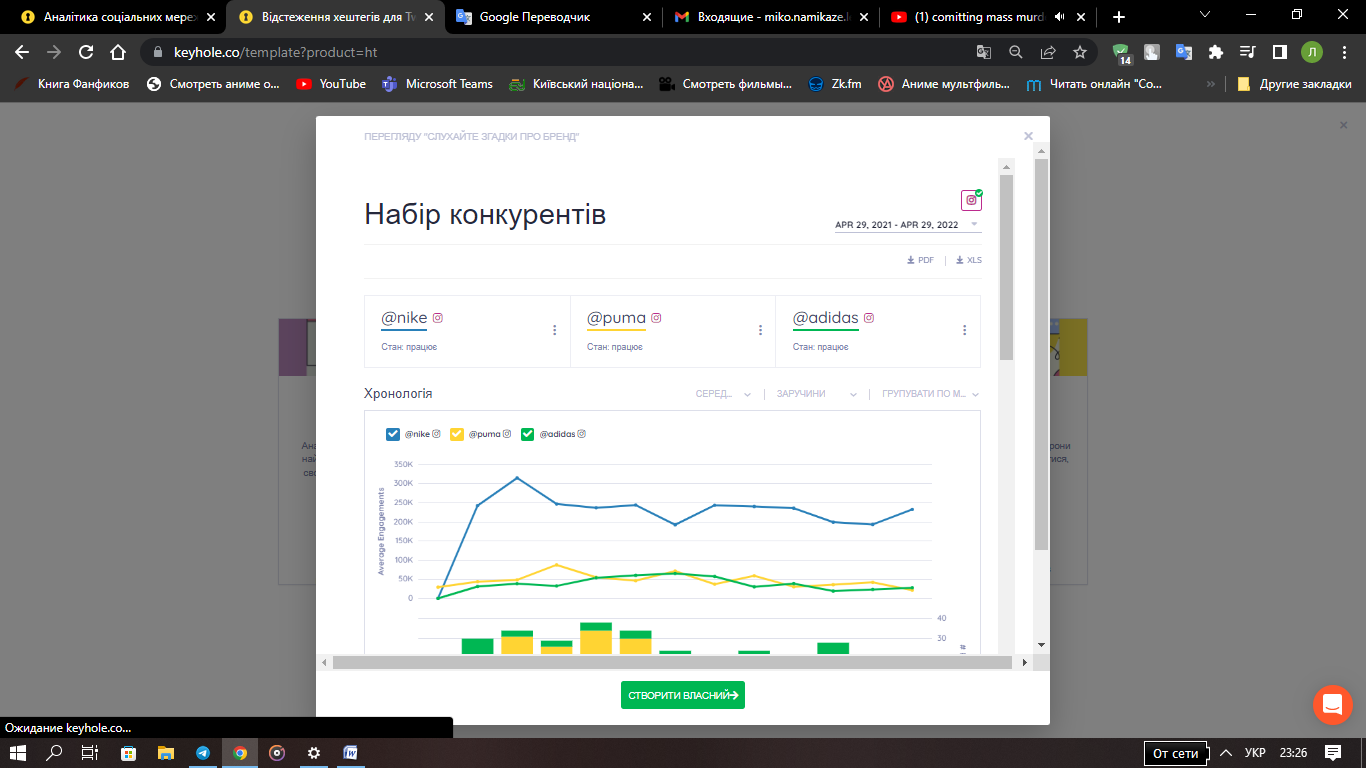
Task: Download the report as PDF
Action: pos(920,260)
